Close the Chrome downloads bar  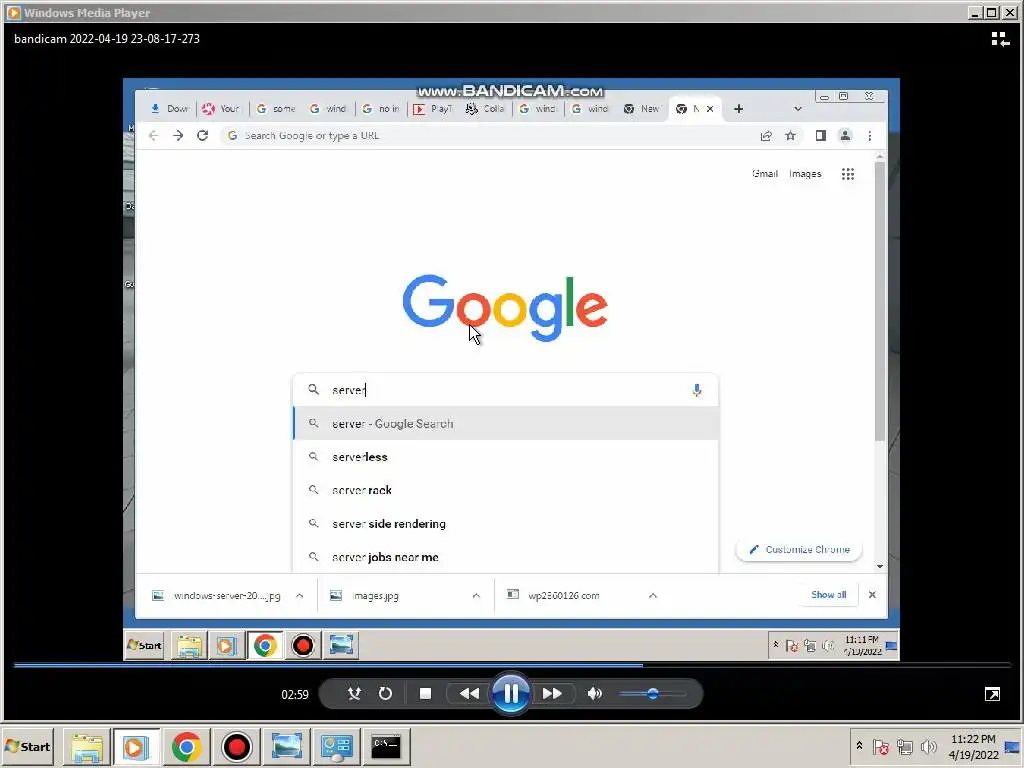point(872,595)
